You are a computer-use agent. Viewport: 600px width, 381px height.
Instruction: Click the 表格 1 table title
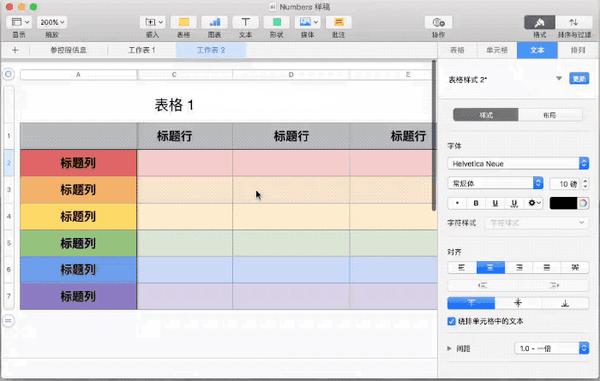[x=174, y=105]
